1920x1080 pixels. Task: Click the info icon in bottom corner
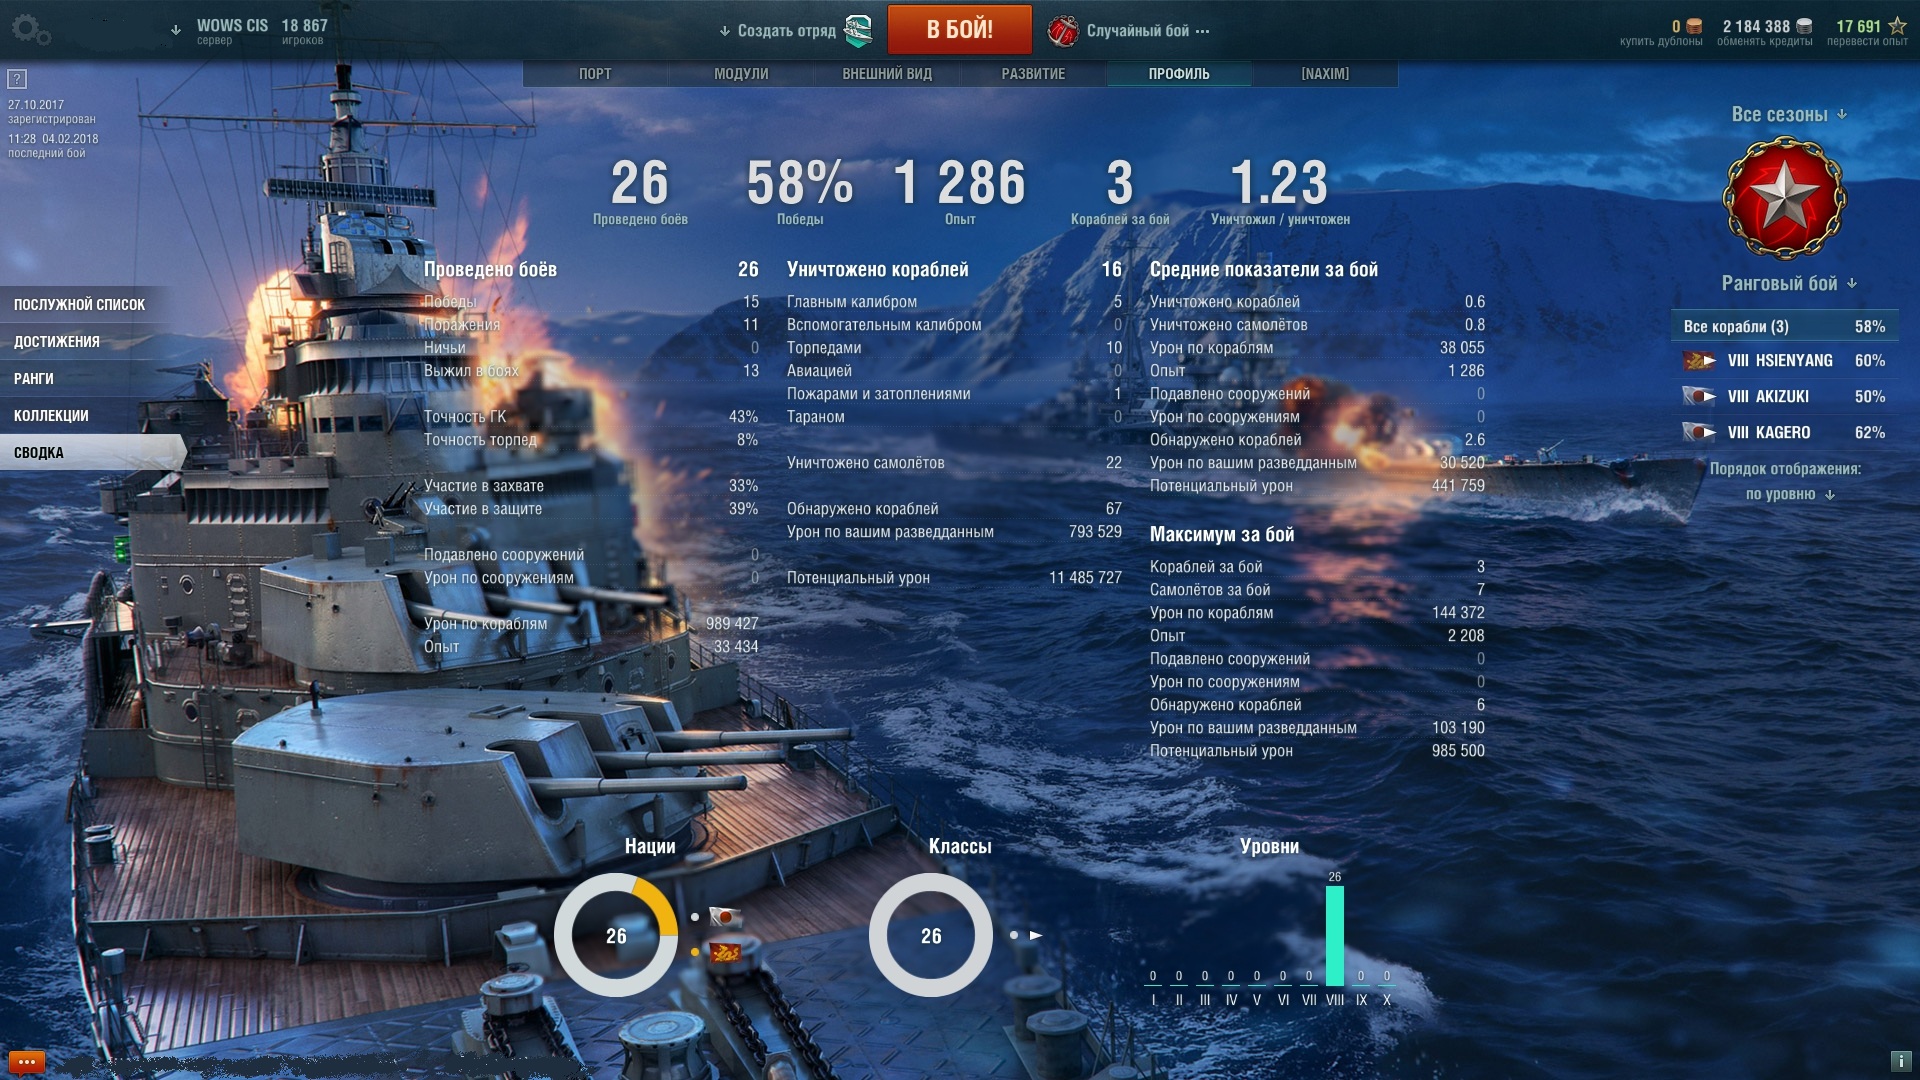(x=1900, y=1061)
